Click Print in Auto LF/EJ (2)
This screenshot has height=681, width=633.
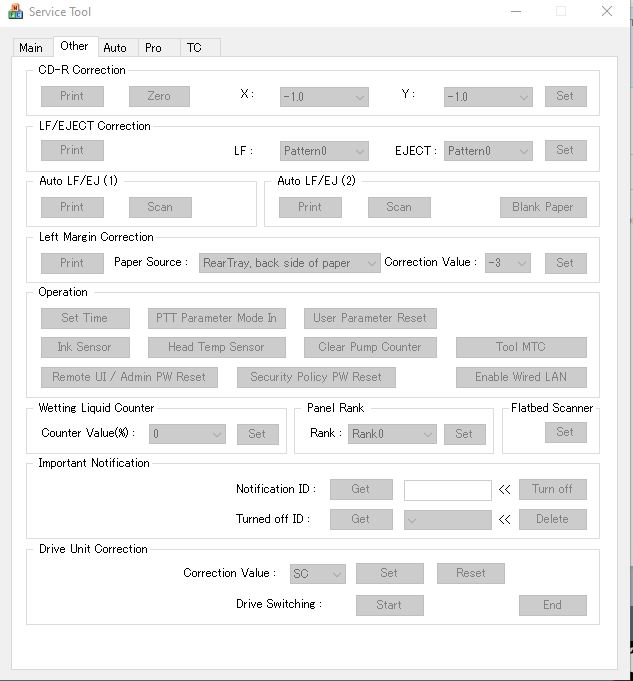tap(310, 207)
